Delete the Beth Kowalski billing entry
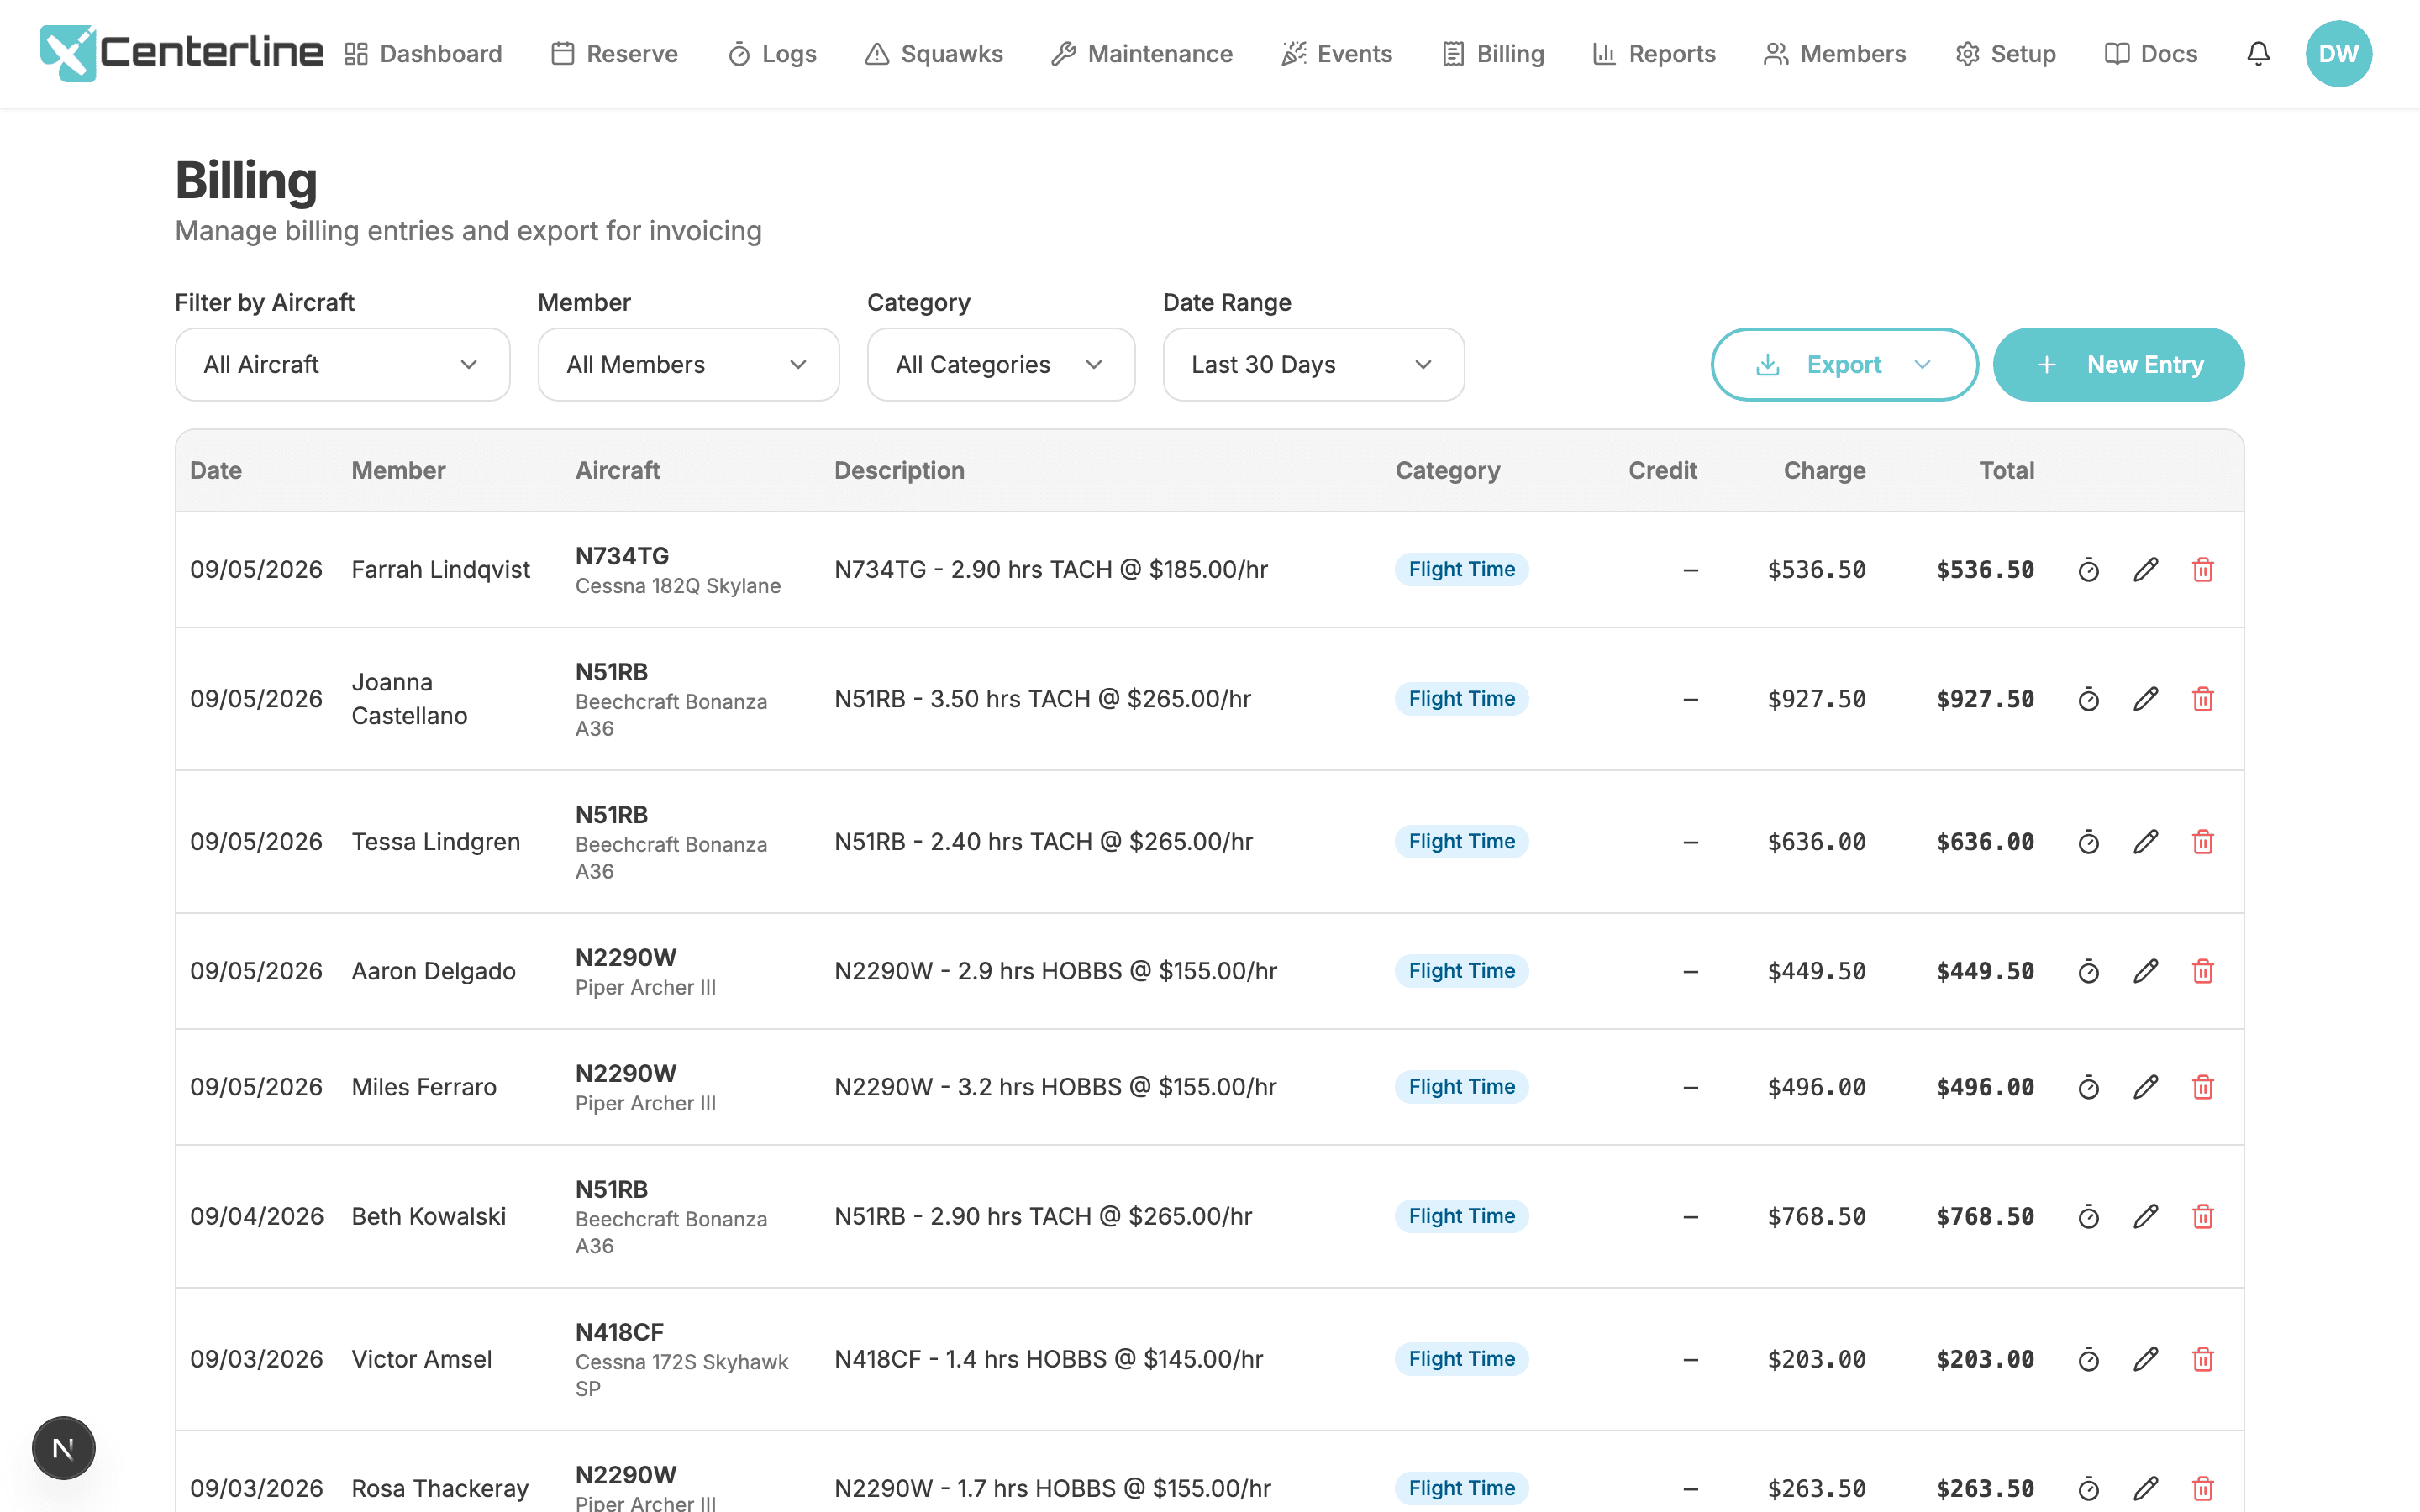 click(x=2203, y=1217)
